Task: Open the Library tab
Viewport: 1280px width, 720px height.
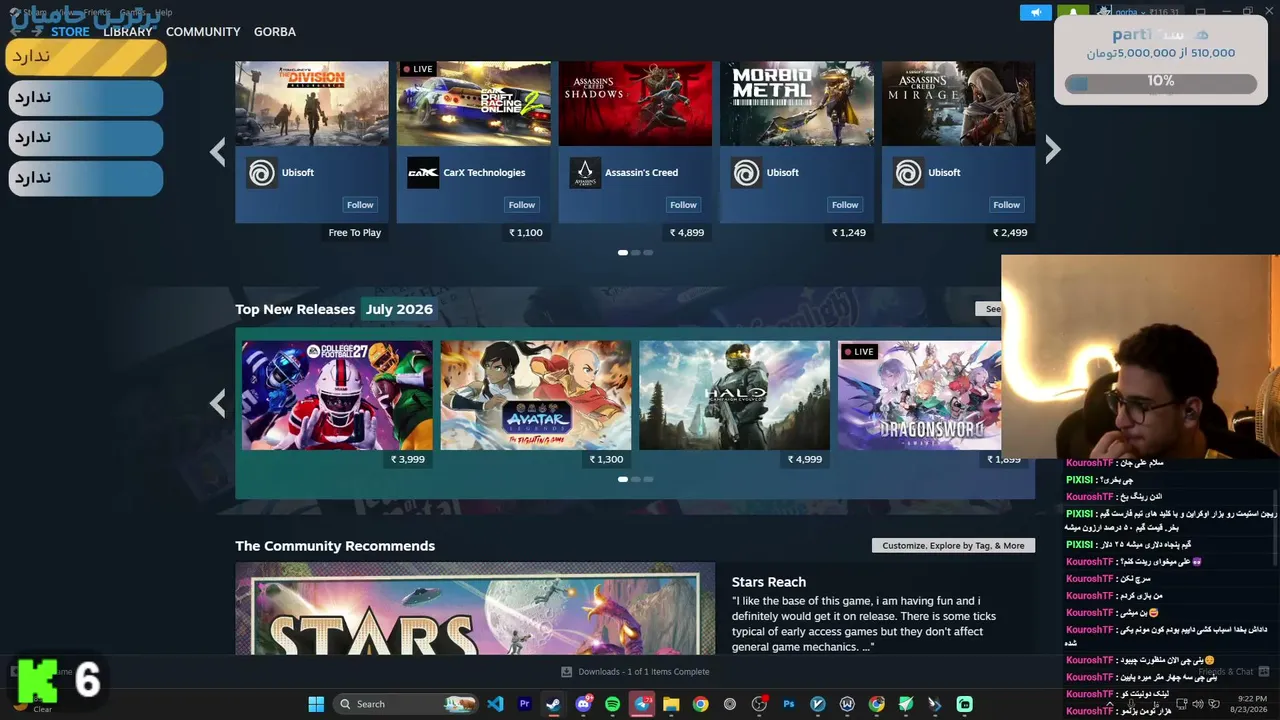Action: click(128, 32)
